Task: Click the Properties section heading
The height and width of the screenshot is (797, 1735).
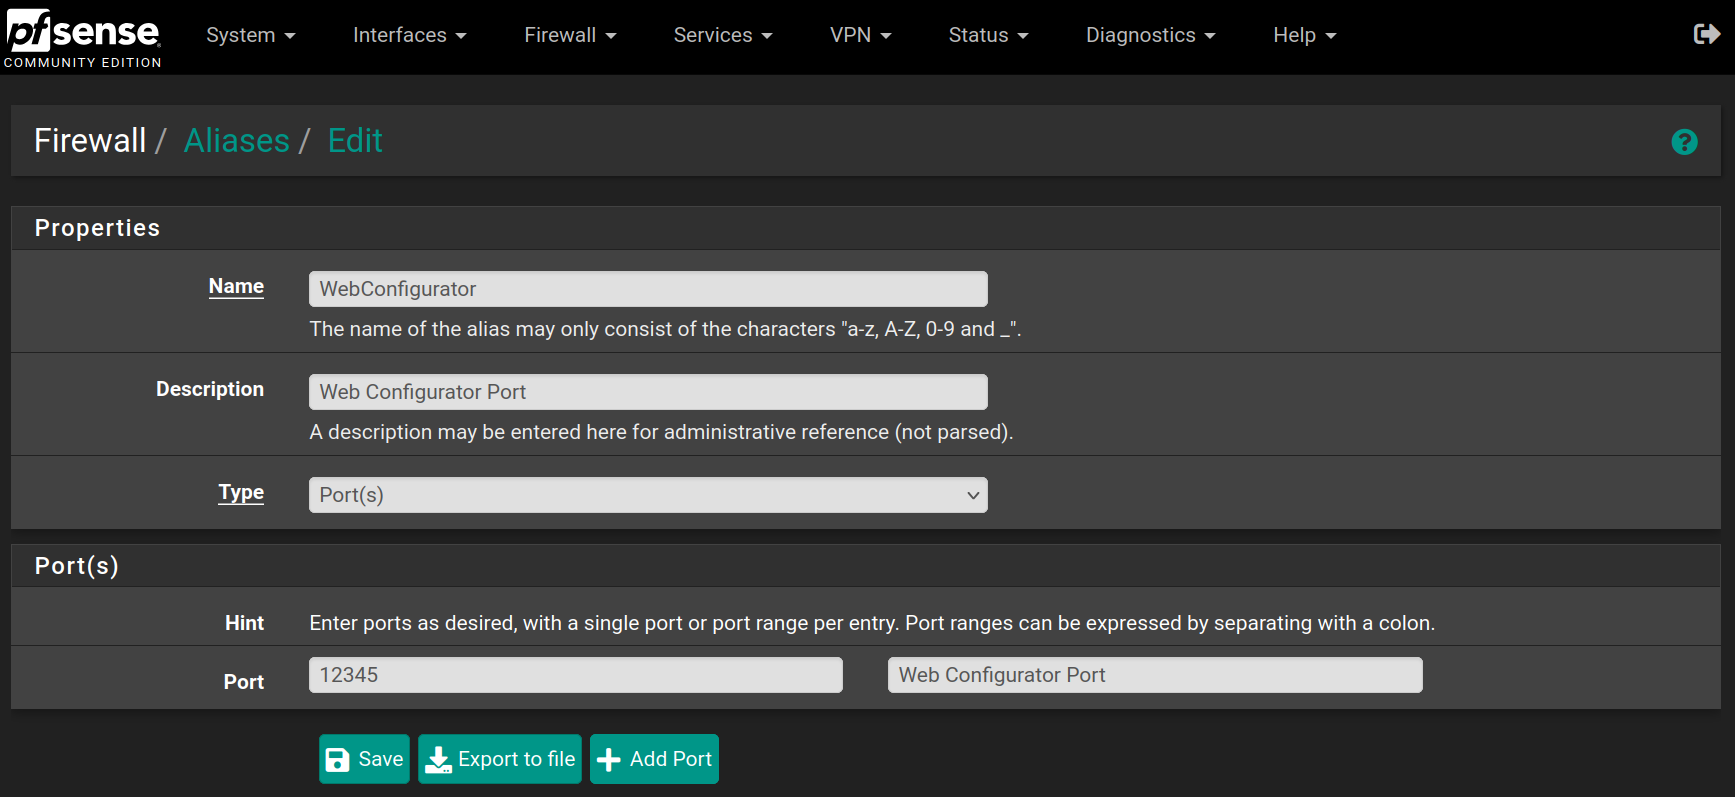Action: [x=97, y=228]
